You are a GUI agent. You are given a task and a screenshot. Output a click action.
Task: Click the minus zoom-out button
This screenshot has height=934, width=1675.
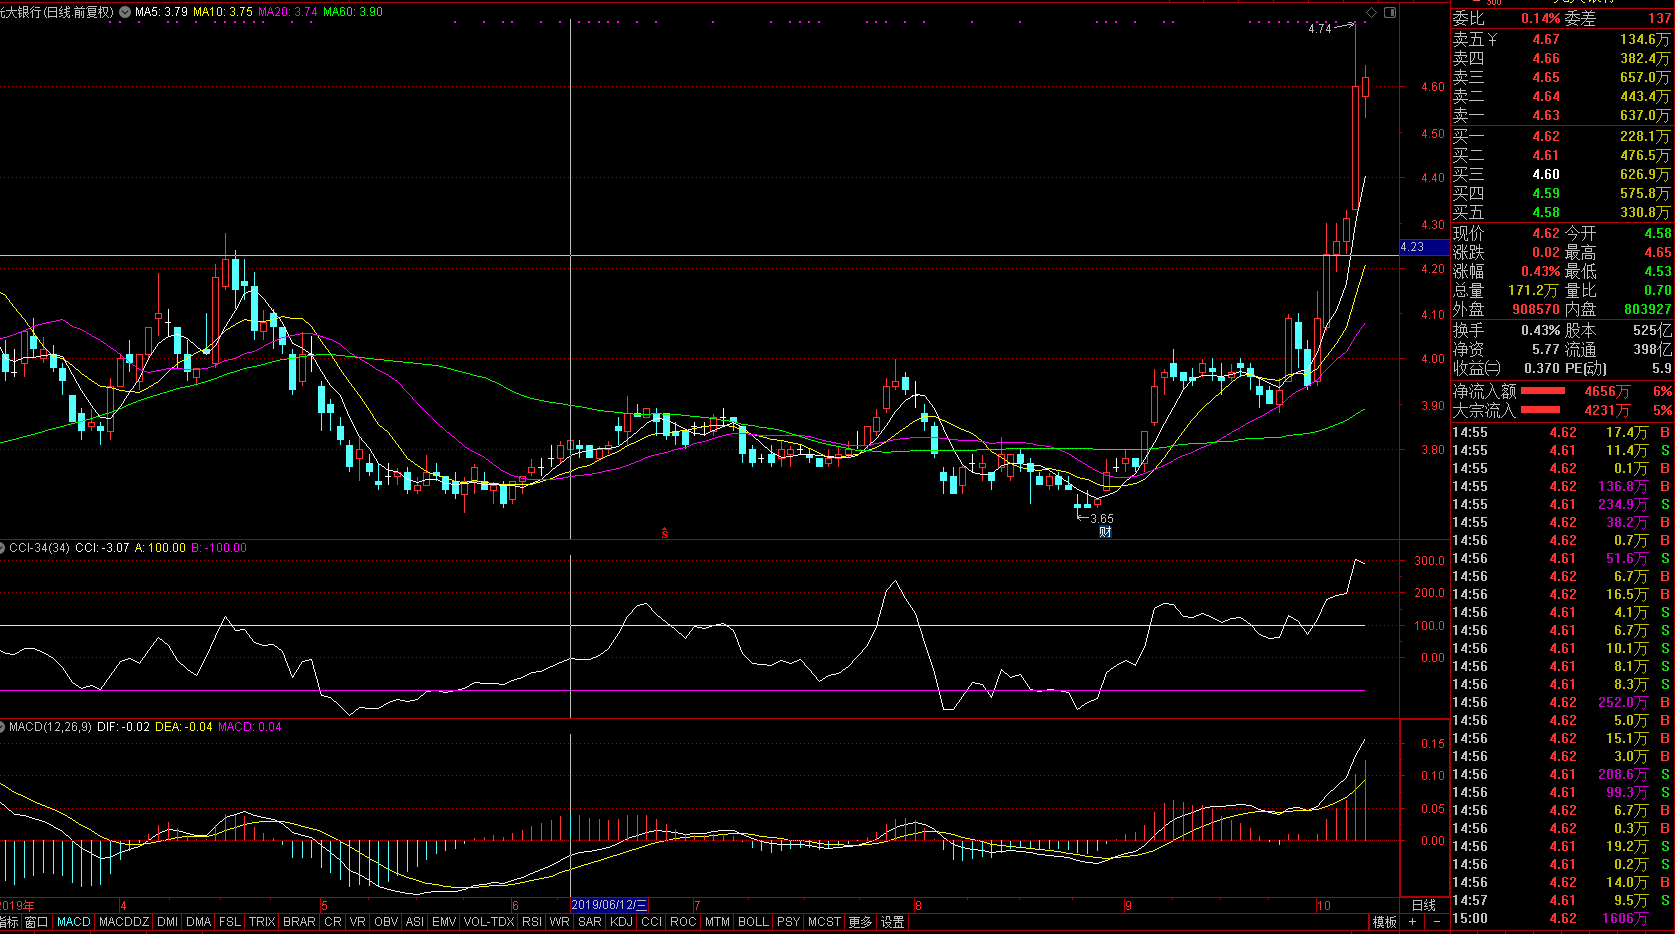point(1437,922)
